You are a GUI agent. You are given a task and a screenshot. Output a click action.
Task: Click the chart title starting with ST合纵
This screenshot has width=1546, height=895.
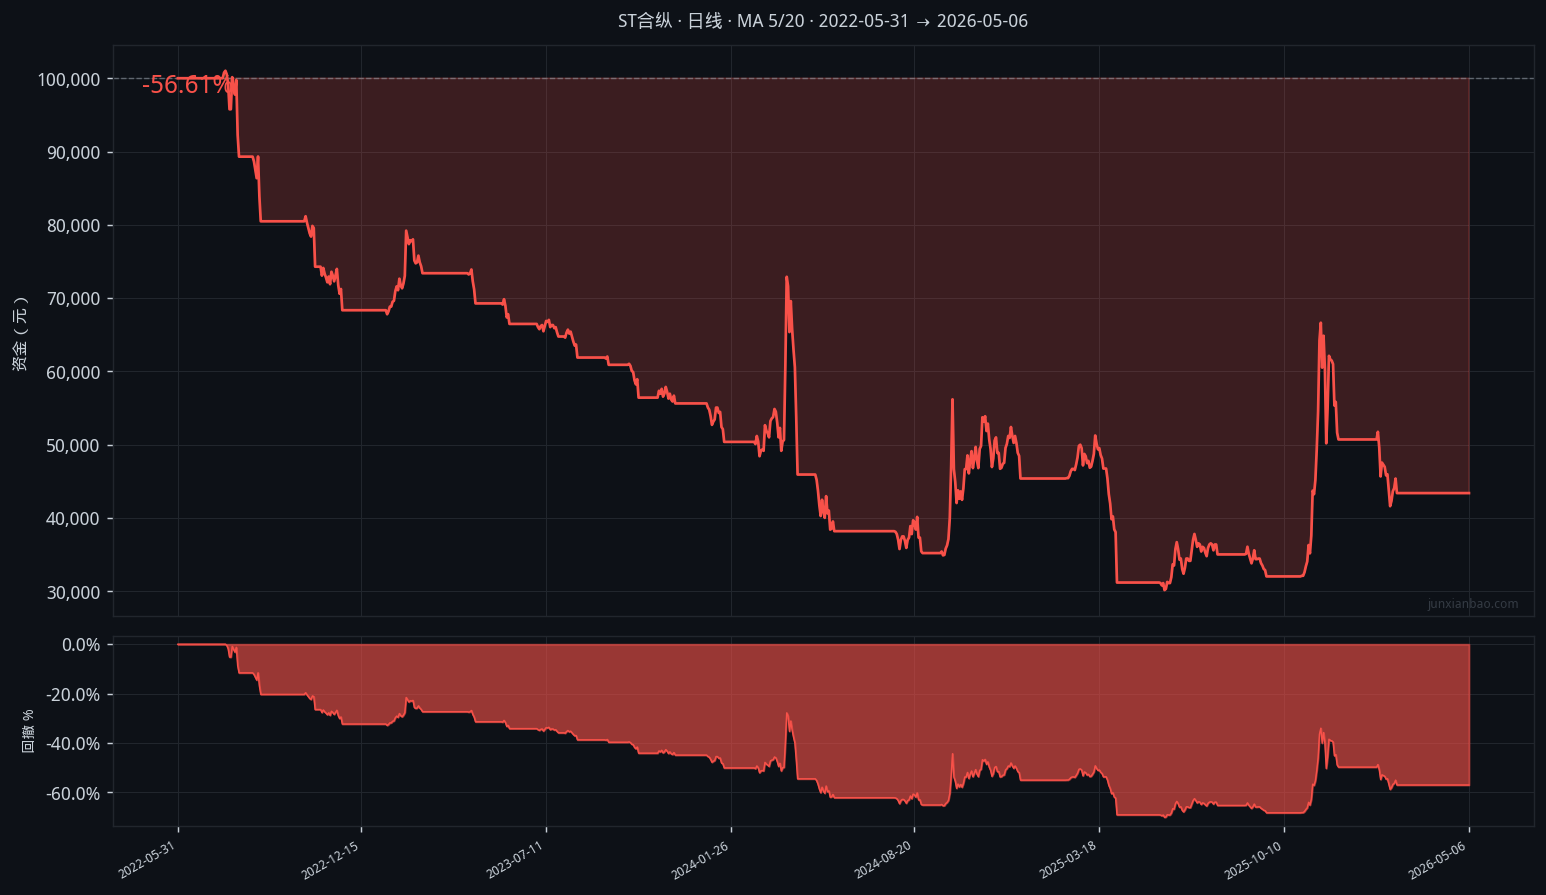[x=822, y=21]
